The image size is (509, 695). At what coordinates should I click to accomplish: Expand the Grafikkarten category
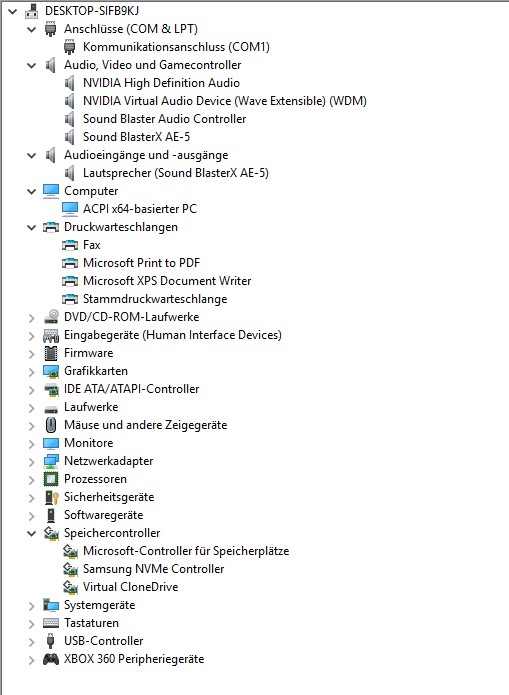click(31, 372)
